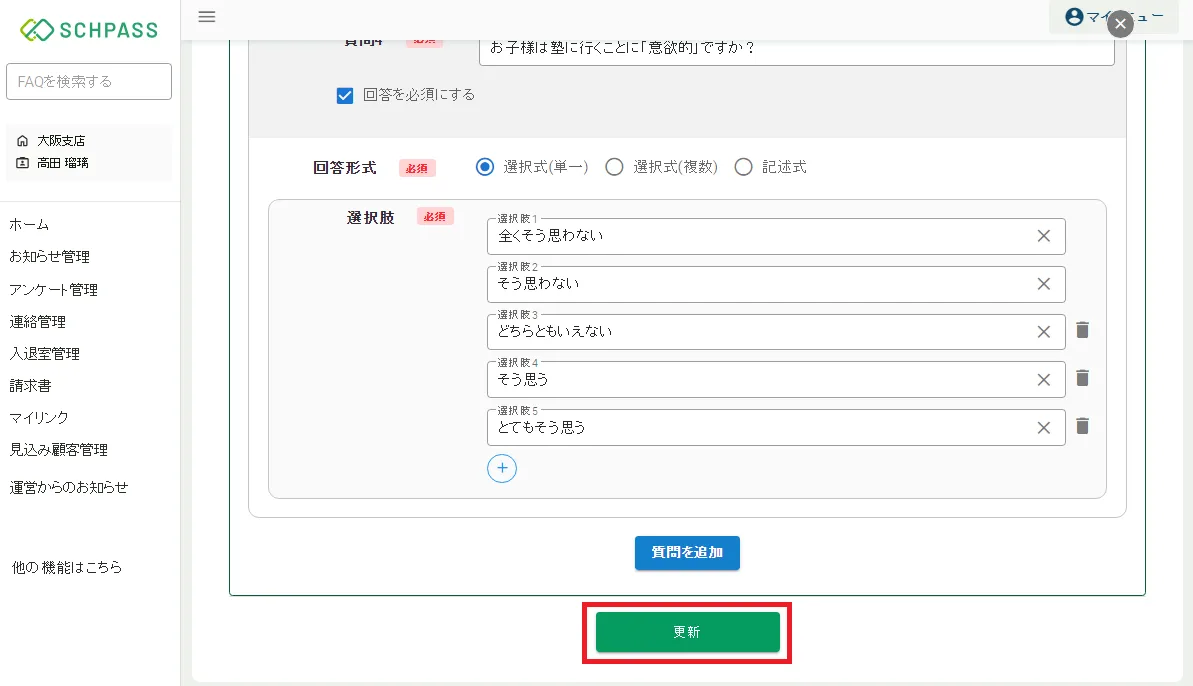1193x686 pixels.
Task: Clear the そう思う choice 4 text
Action: pos(1044,380)
